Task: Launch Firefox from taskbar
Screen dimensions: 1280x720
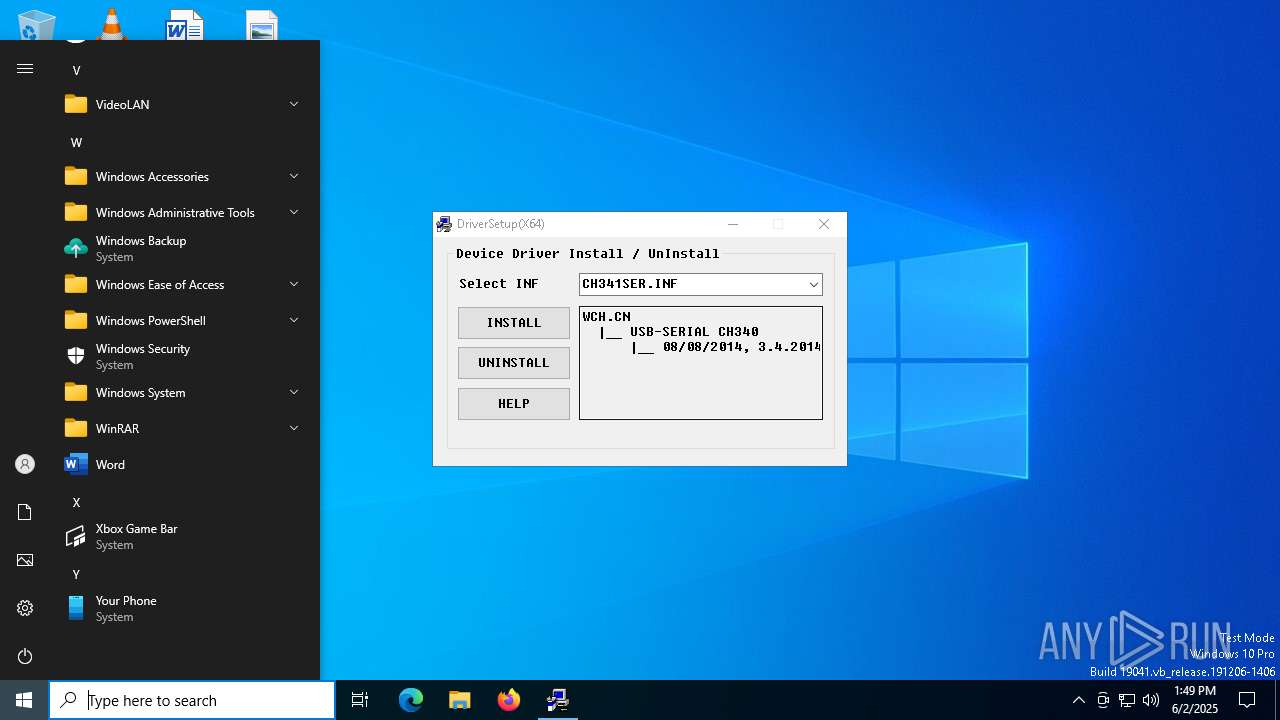Action: coord(509,700)
